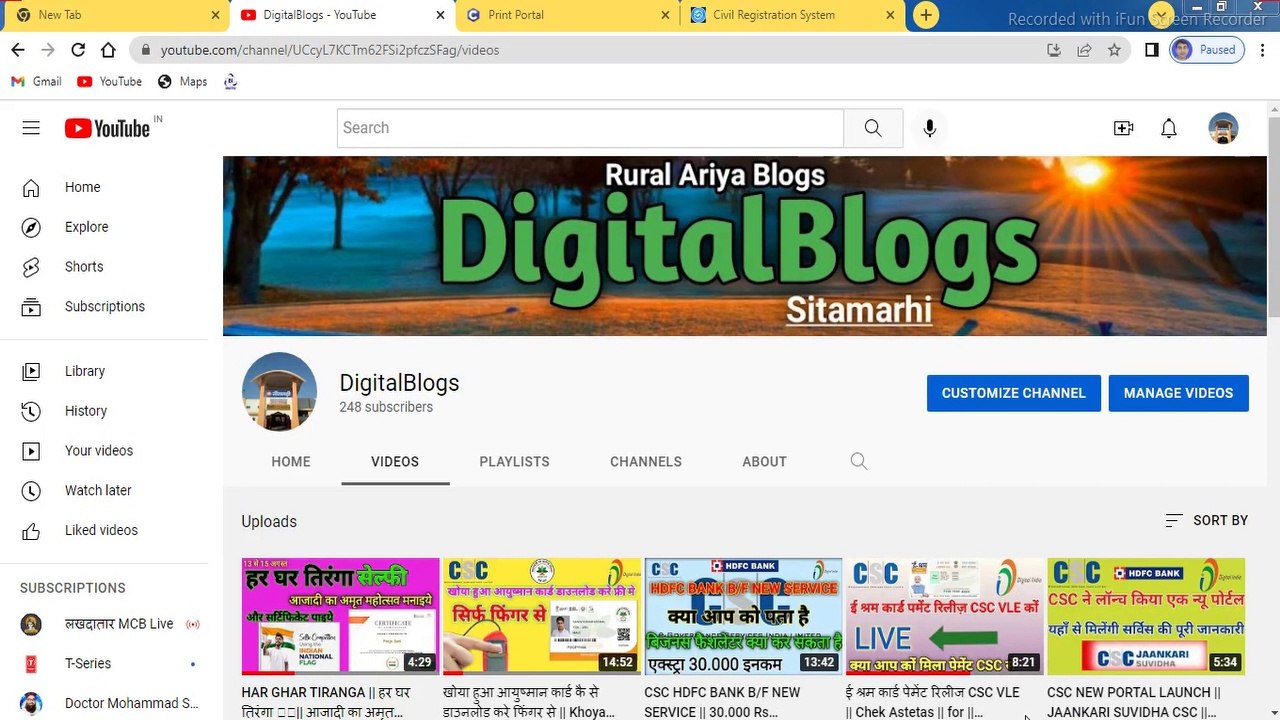Click the YouTube logo
This screenshot has height=720, width=1280.
(107, 128)
